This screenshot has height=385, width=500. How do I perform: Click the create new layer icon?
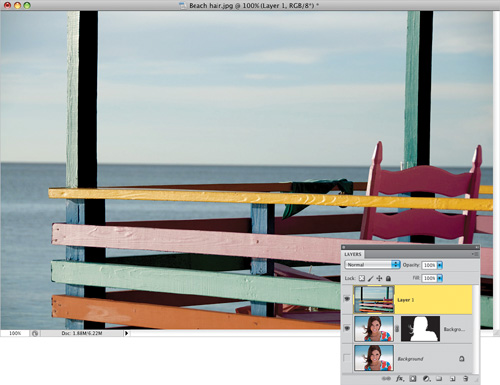453,379
